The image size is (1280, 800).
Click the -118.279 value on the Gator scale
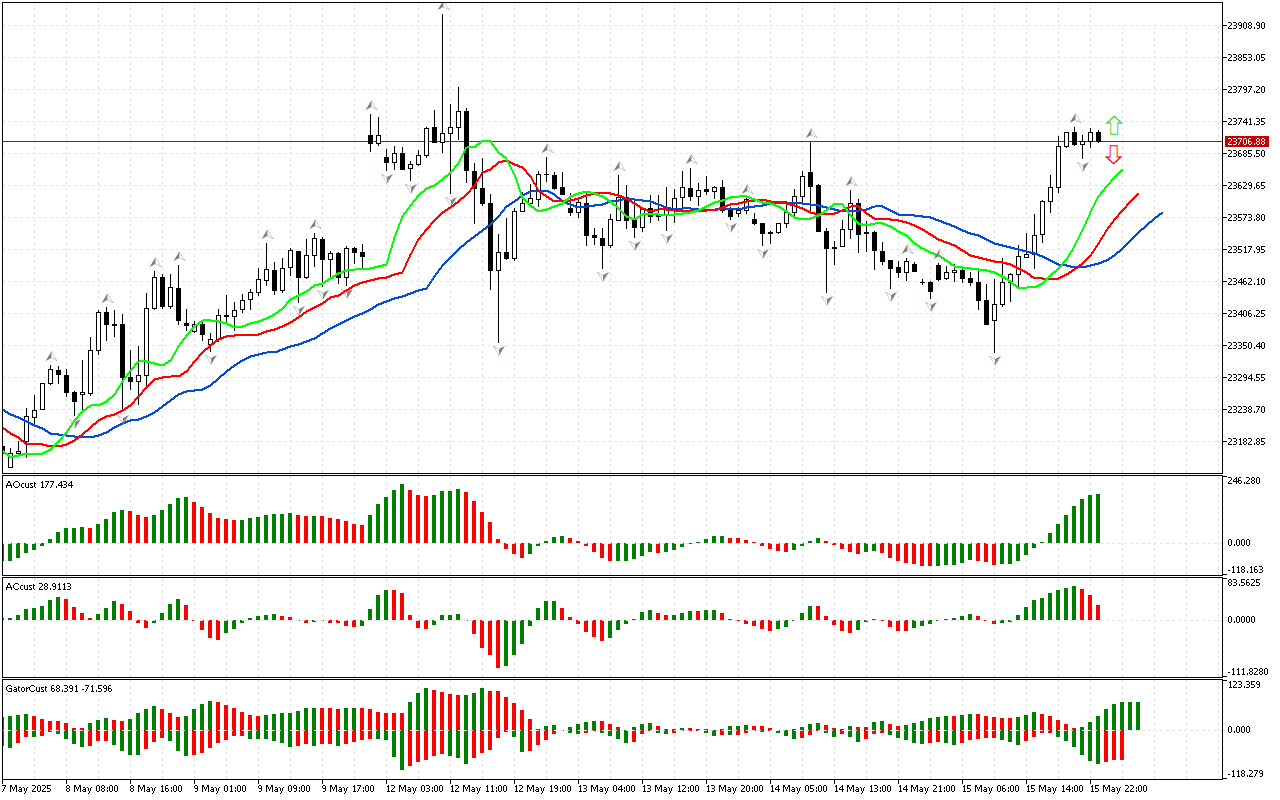point(1246,773)
